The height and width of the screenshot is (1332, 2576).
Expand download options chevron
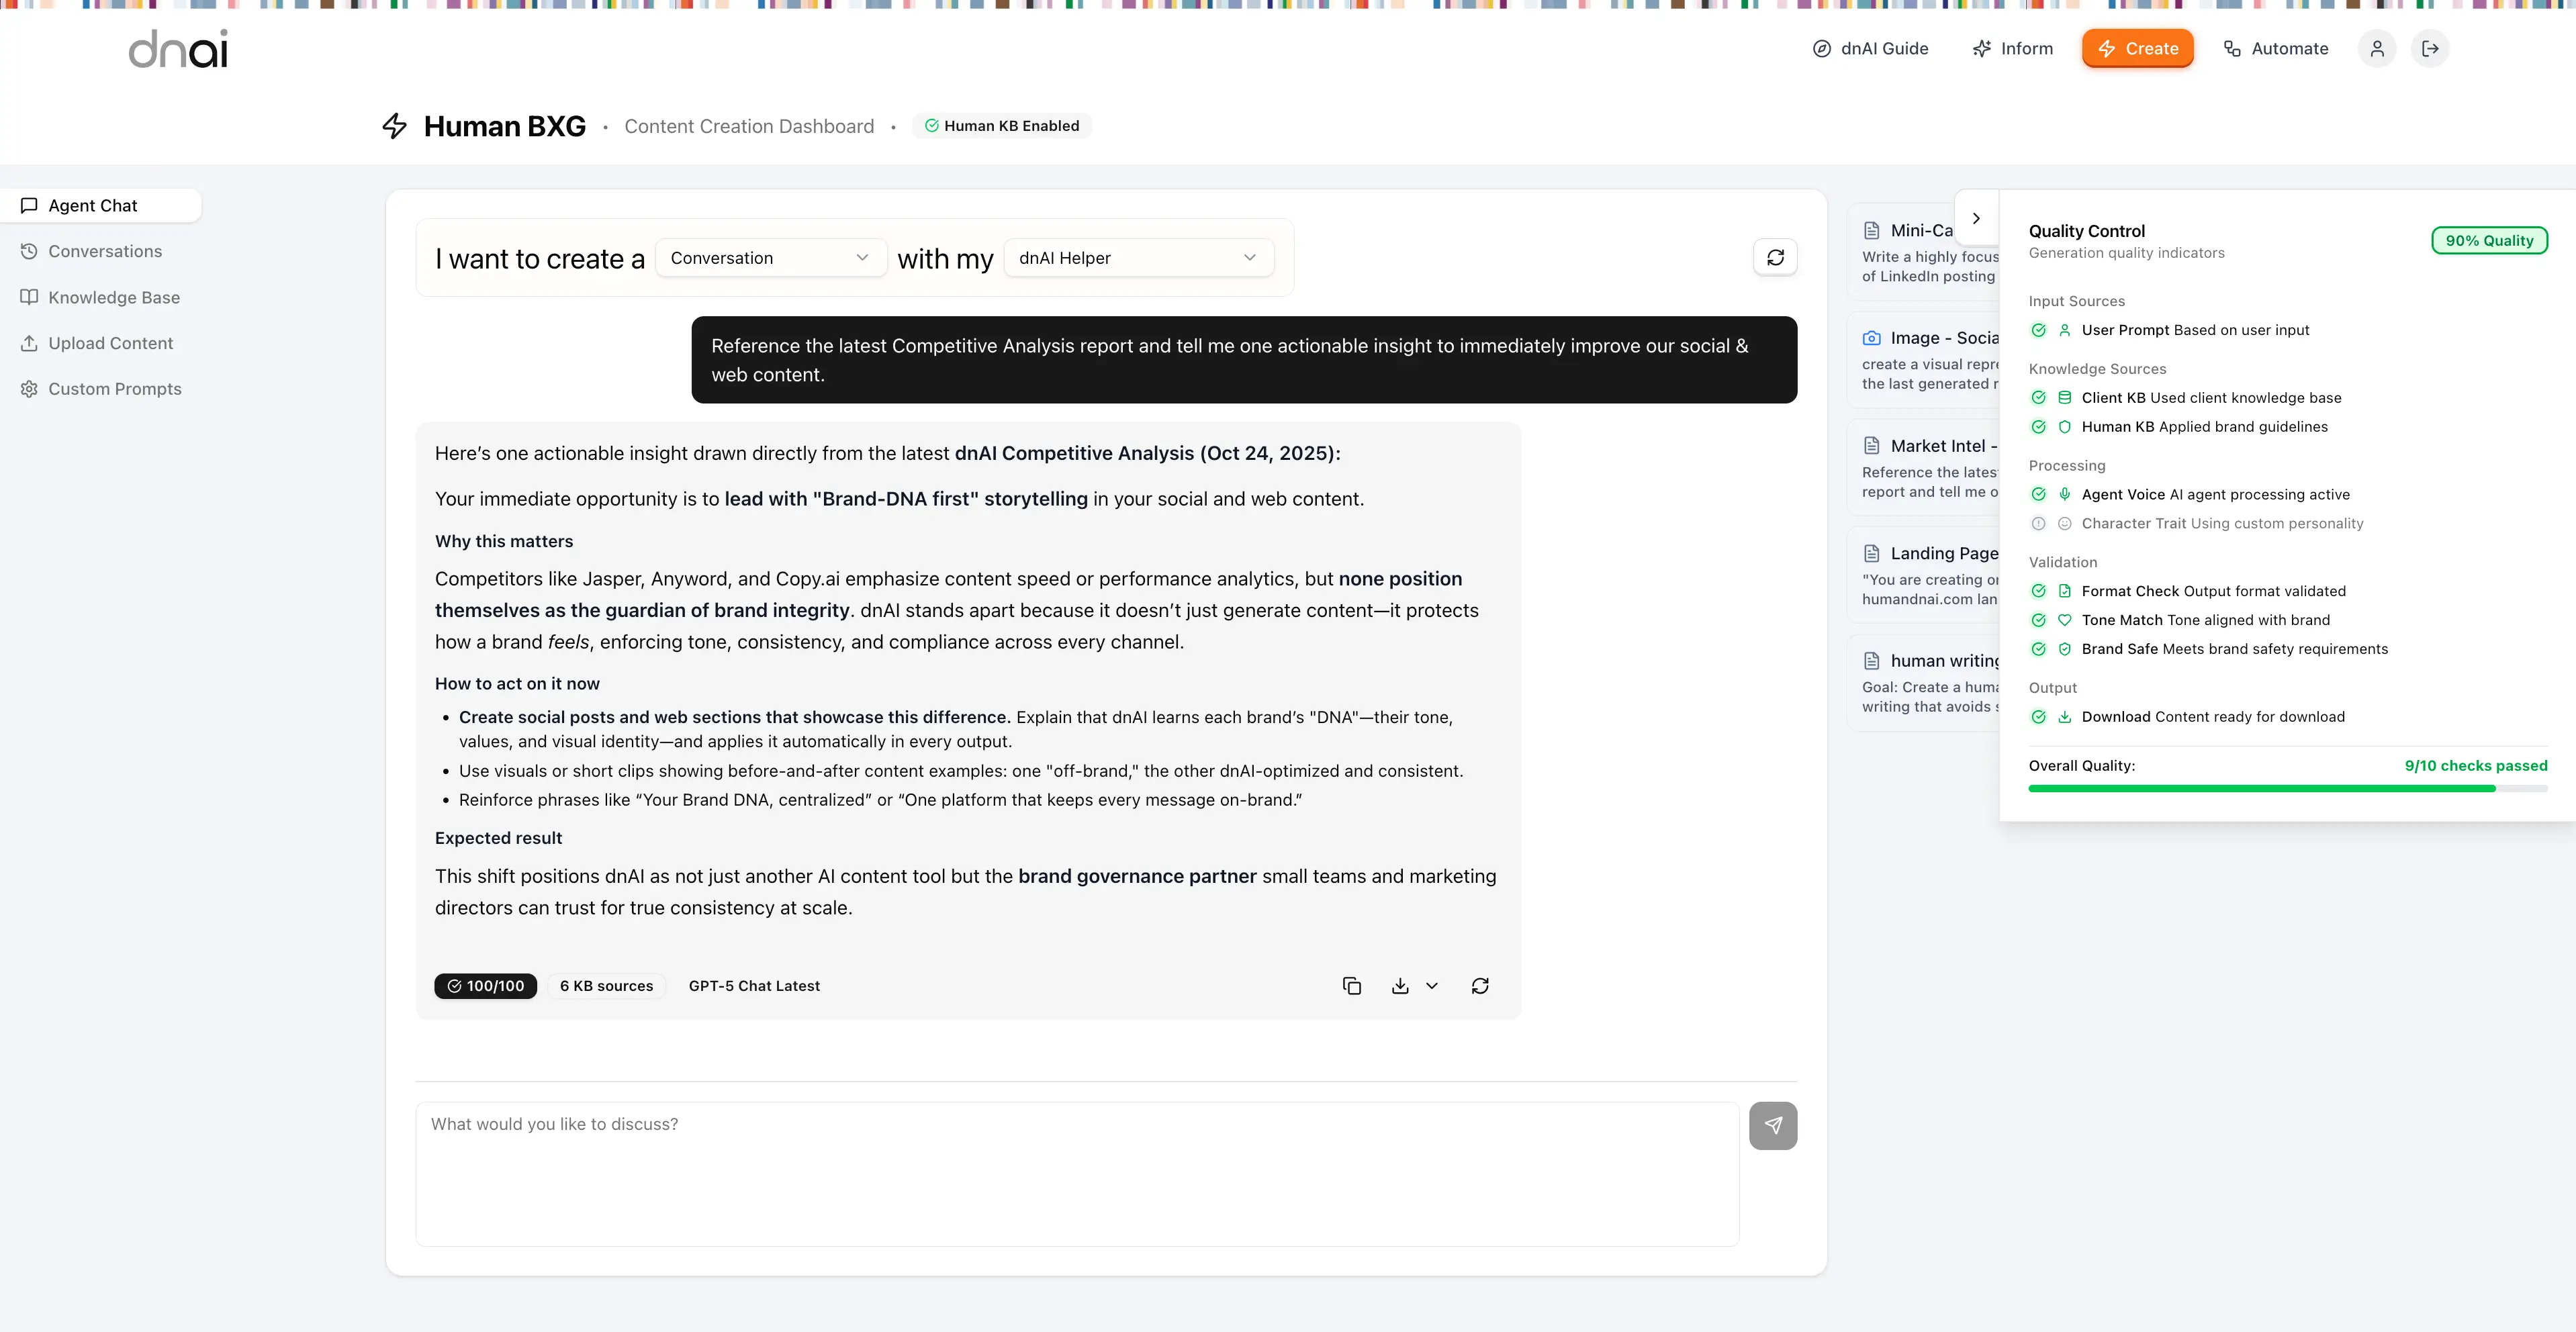pyautogui.click(x=1432, y=986)
